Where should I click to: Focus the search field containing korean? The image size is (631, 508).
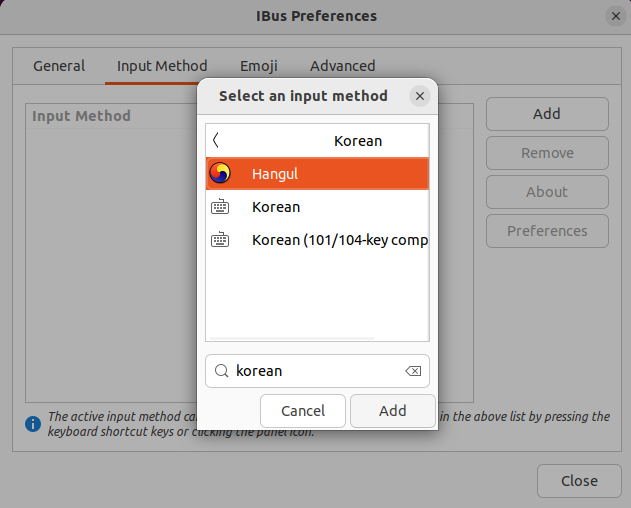[x=317, y=371]
